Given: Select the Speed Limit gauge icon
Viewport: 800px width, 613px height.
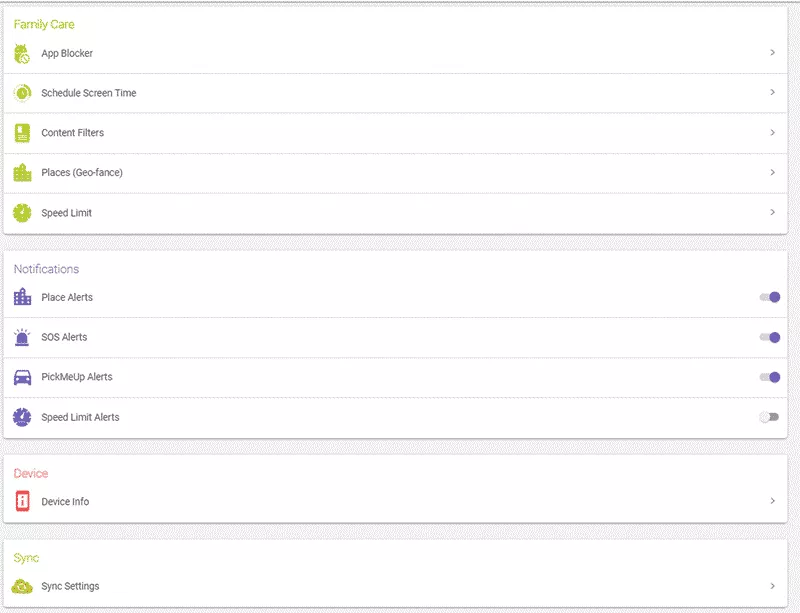Looking at the screenshot, I should pyautogui.click(x=22, y=212).
